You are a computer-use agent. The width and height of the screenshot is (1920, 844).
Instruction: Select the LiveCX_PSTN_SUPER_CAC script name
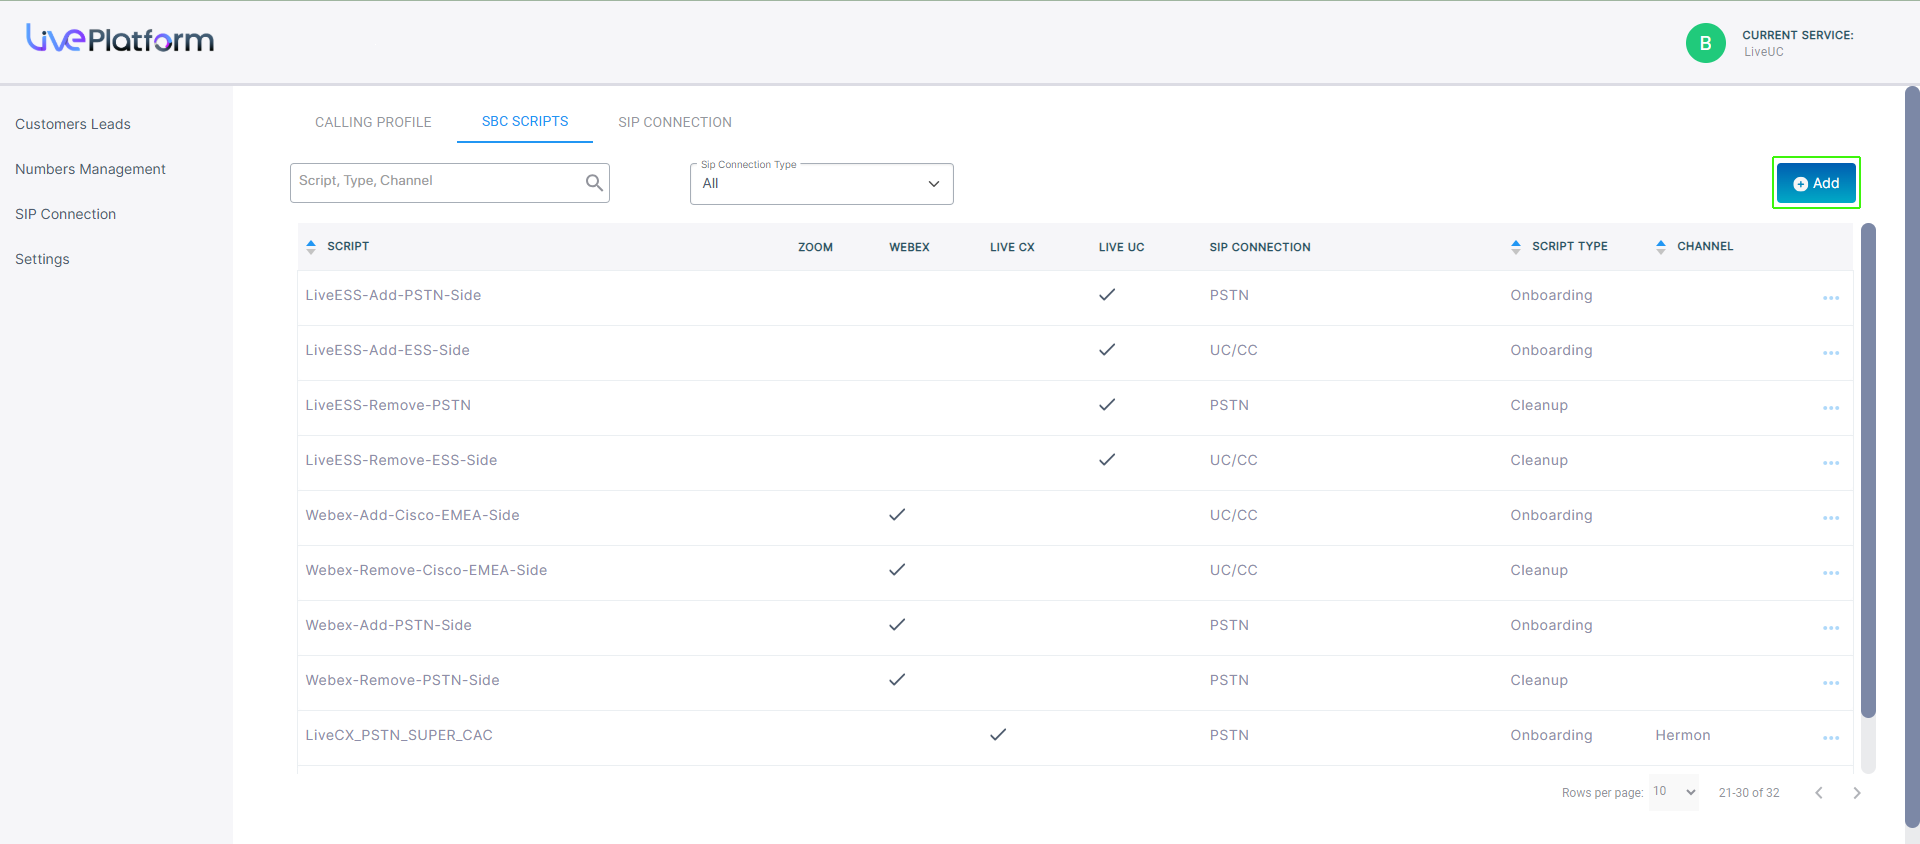(x=399, y=735)
